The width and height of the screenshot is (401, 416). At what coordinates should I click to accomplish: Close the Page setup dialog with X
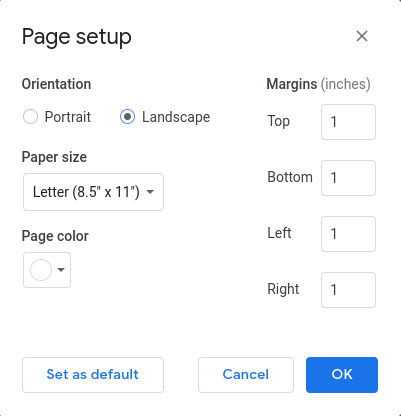click(362, 36)
